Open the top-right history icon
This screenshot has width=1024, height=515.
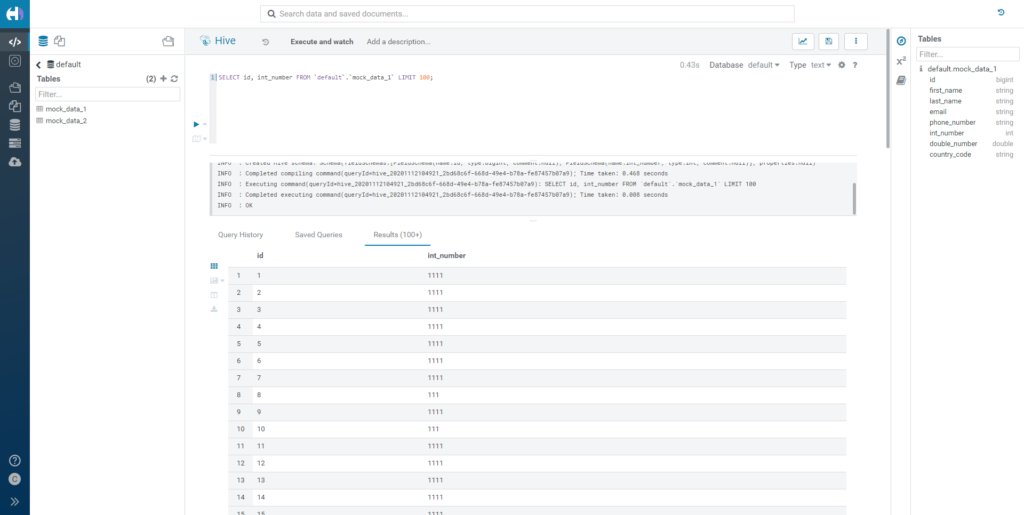1001,12
